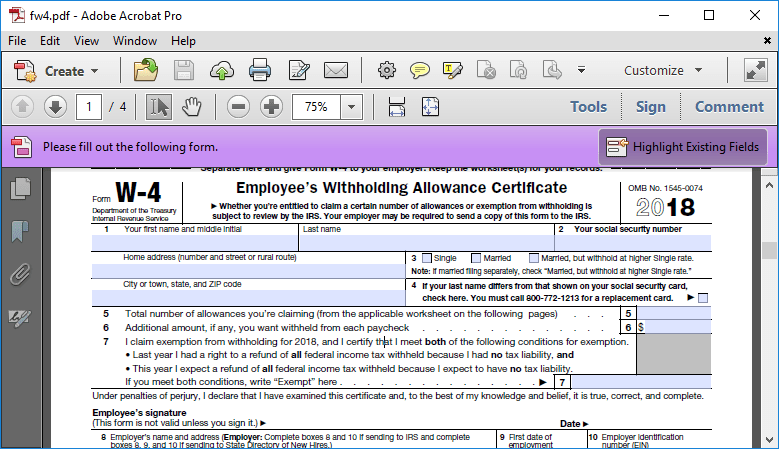Open the page thumbnails panel
Image resolution: width=779 pixels, height=449 pixels.
point(20,189)
